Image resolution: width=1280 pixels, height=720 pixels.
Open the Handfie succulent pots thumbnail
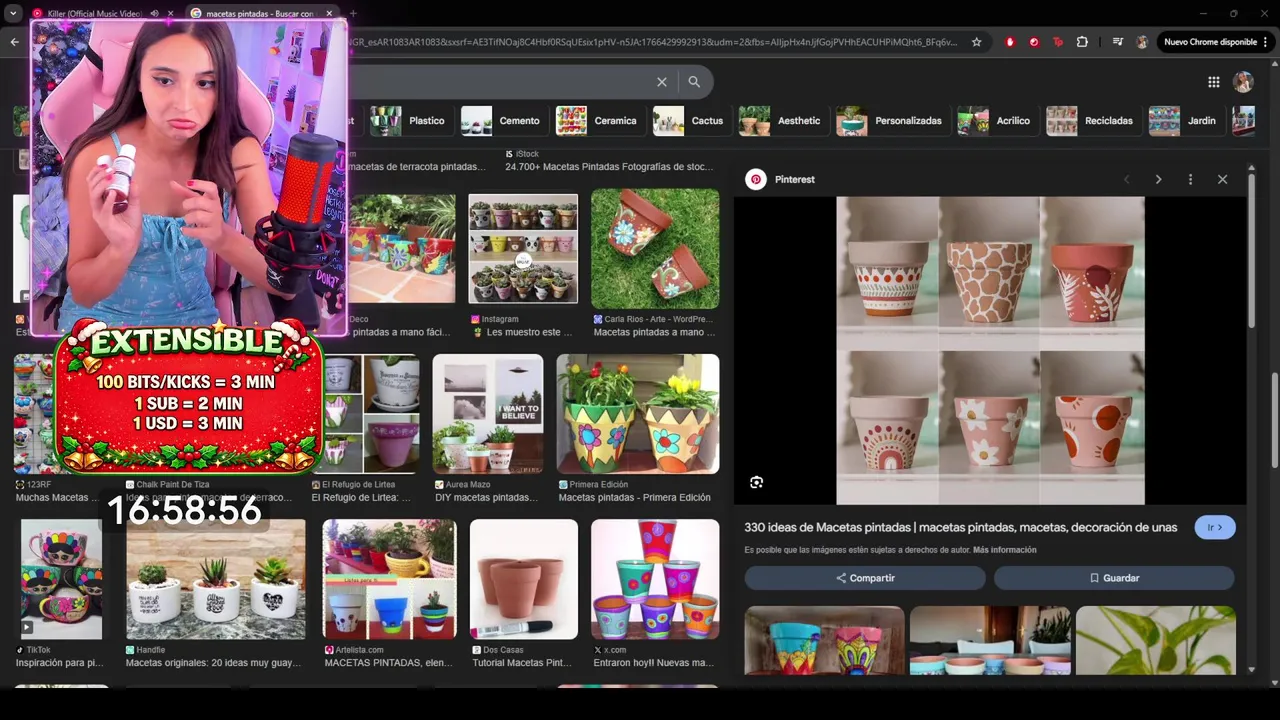coord(216,579)
